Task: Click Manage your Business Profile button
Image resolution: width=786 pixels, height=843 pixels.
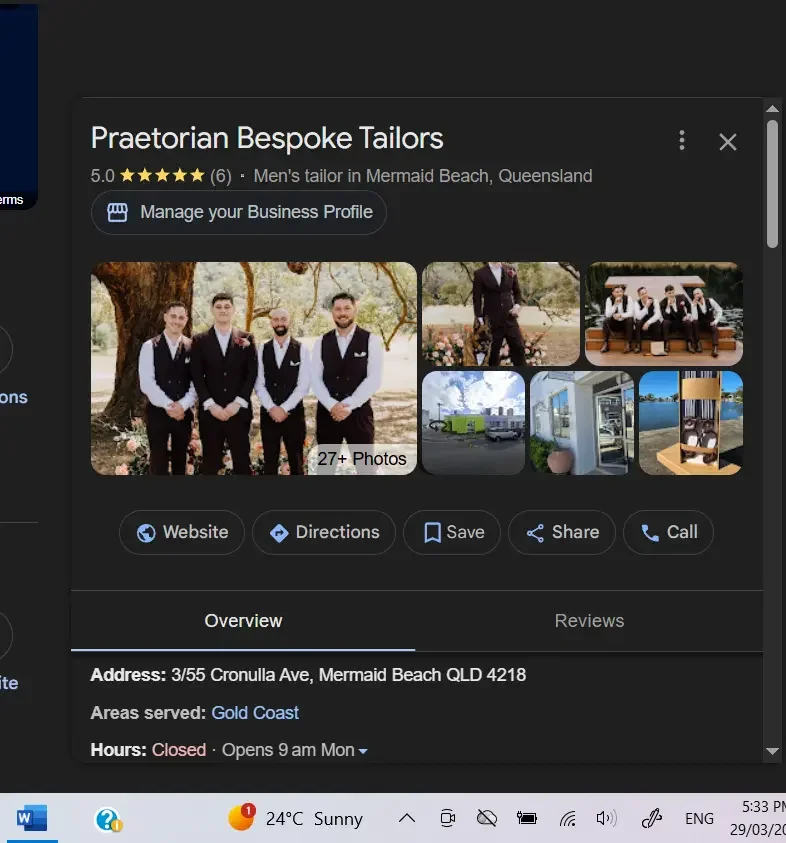Action: coord(239,212)
